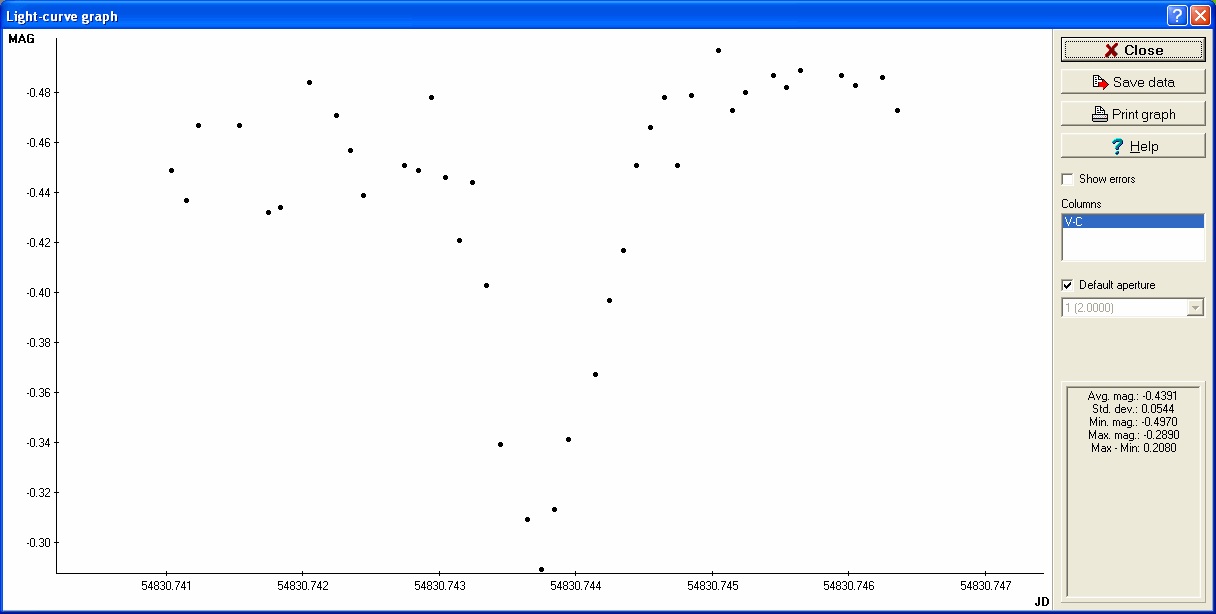1216x614 pixels.
Task: Click the Save data disk icon
Action: tap(1100, 82)
